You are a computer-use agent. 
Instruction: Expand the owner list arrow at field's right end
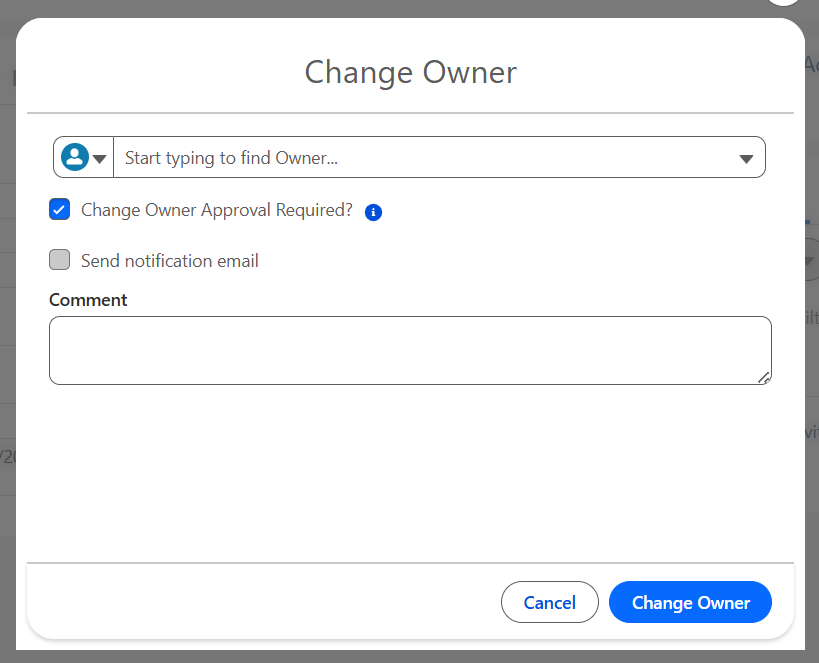point(746,158)
